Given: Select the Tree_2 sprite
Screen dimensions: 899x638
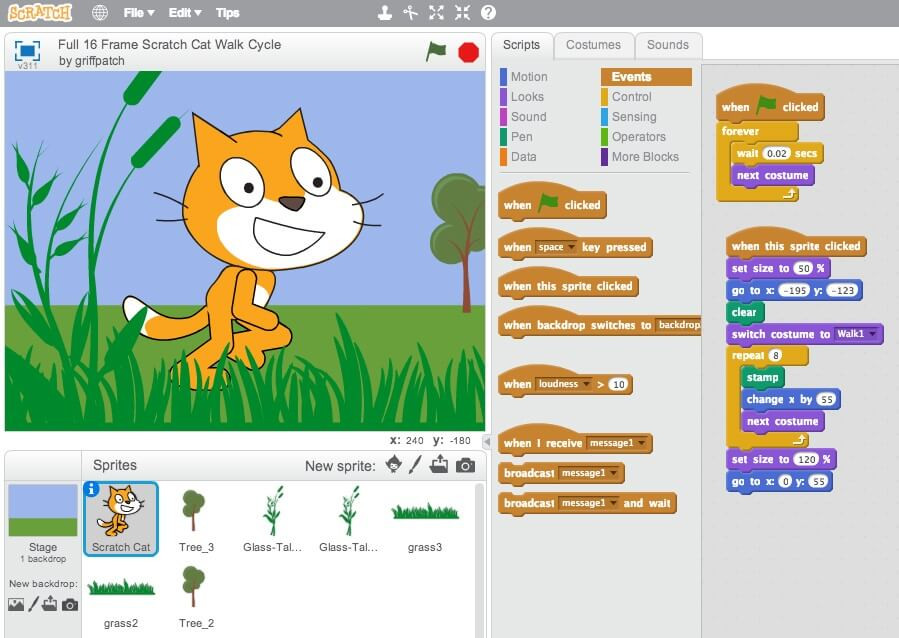Looking at the screenshot, I should pos(196,597).
